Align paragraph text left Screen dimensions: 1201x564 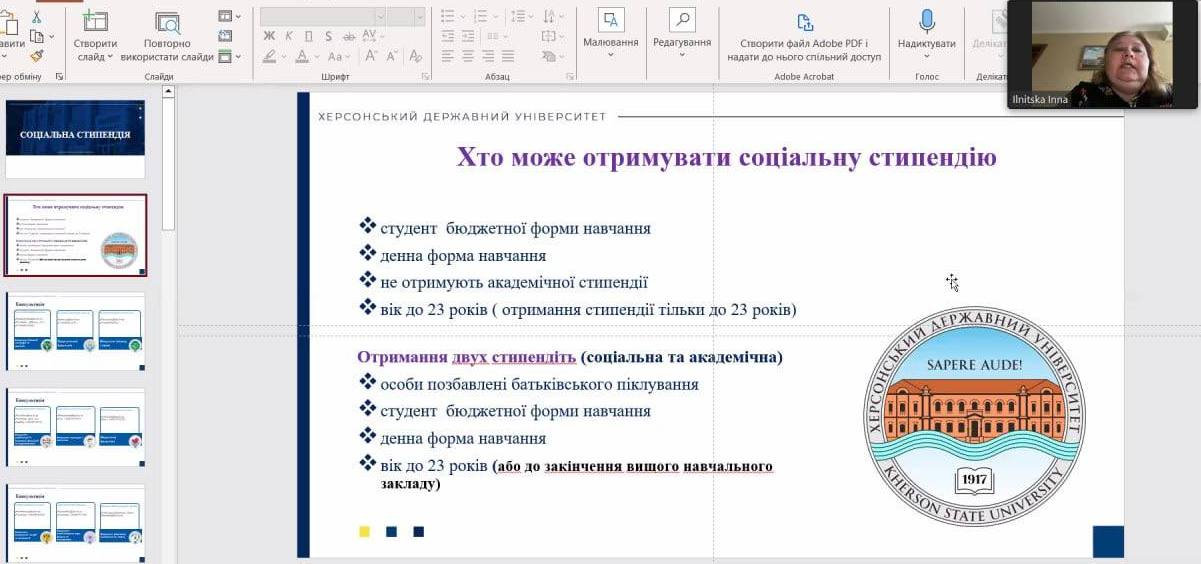pyautogui.click(x=448, y=57)
